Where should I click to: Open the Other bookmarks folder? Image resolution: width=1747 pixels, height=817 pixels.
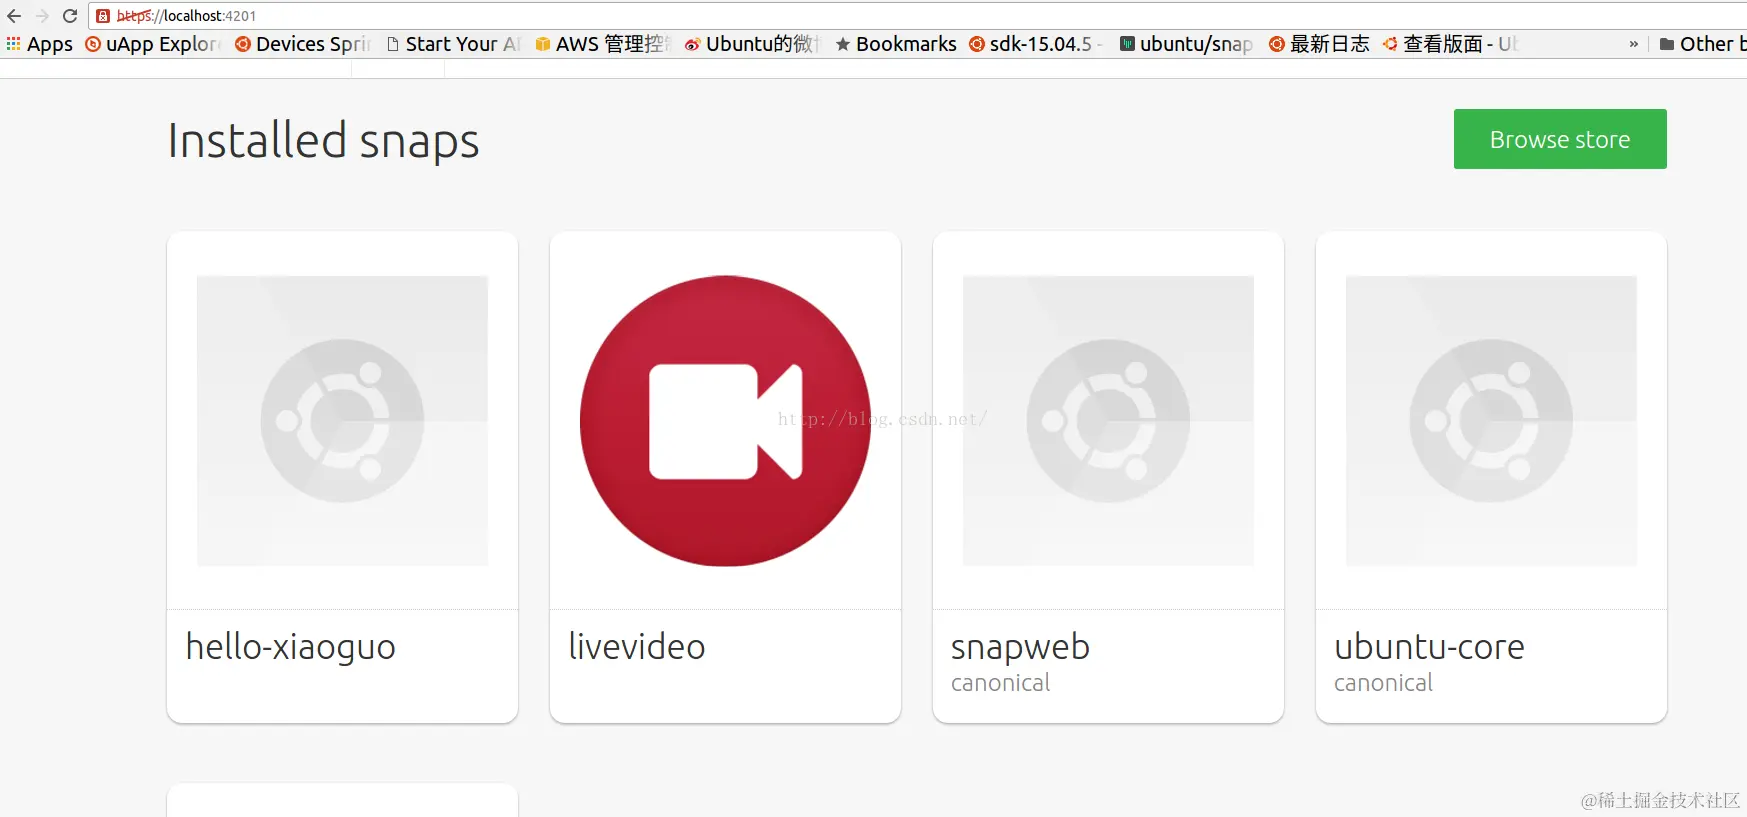[x=1702, y=44]
